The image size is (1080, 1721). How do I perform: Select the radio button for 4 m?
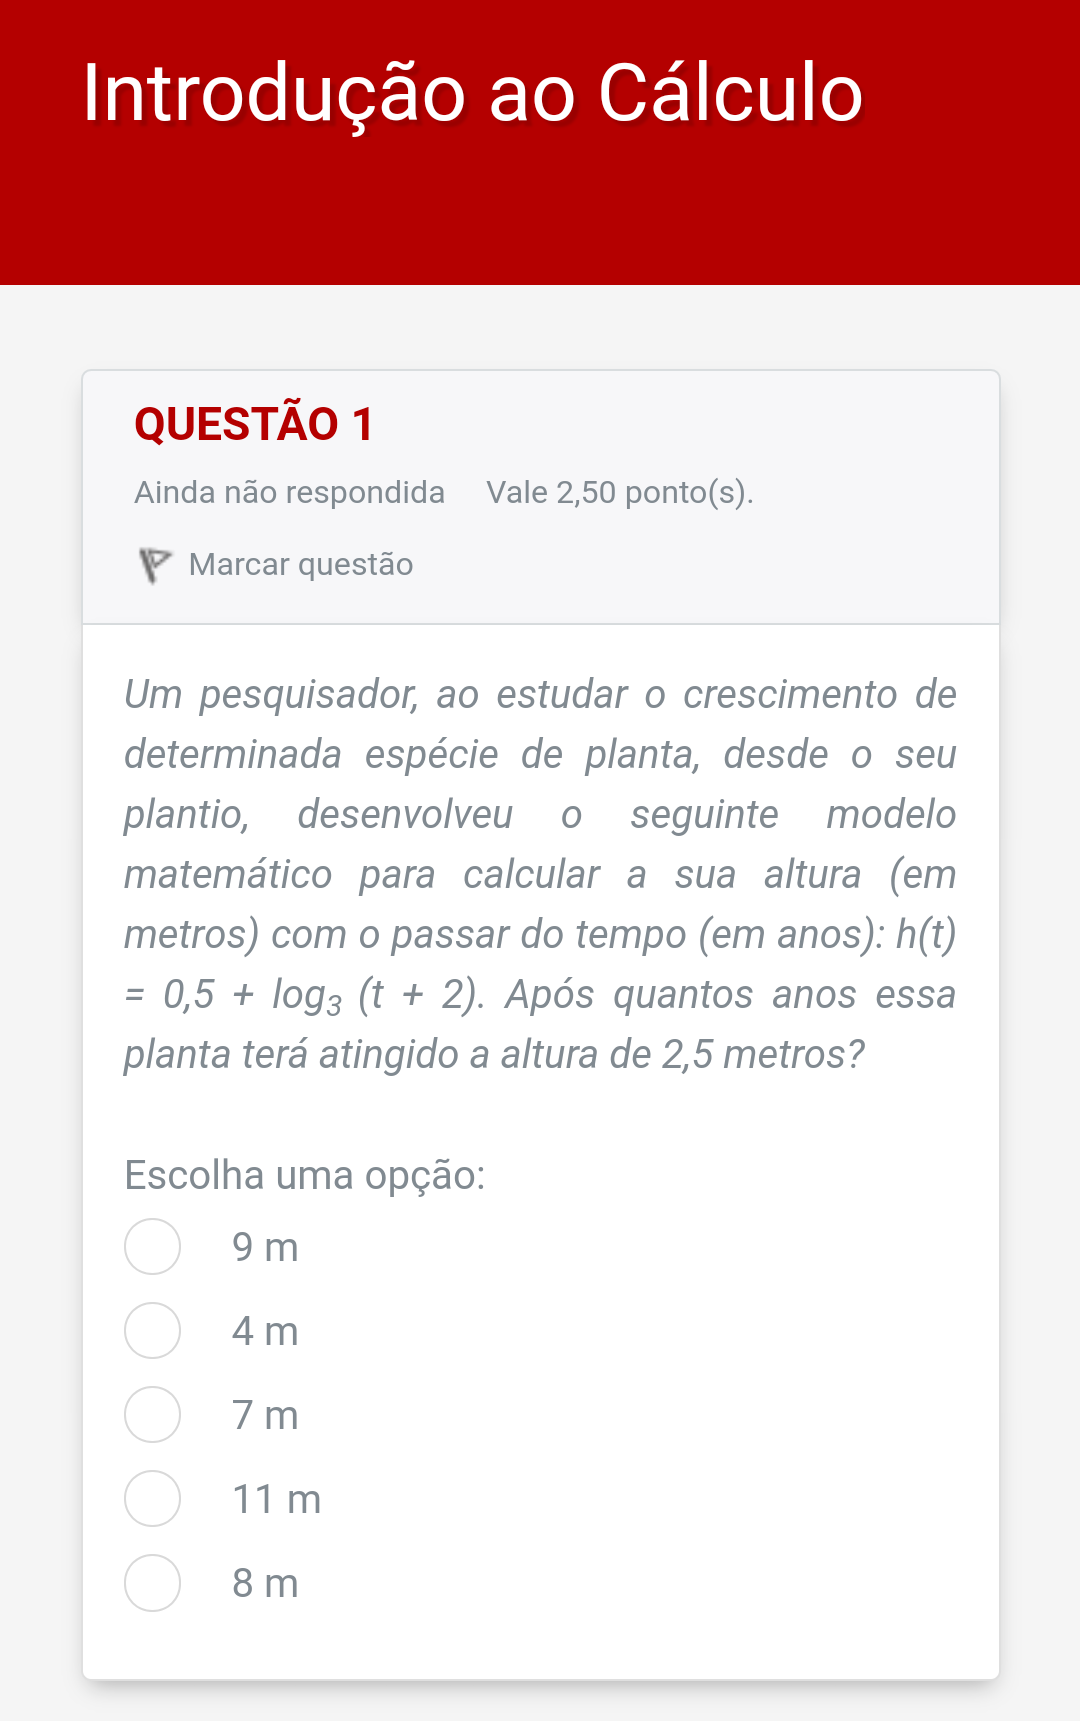[152, 1331]
